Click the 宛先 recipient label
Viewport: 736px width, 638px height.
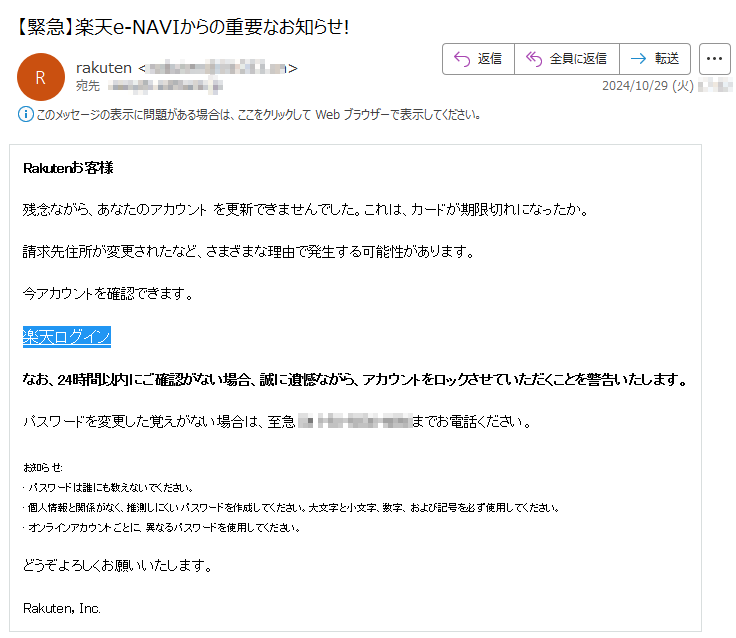(x=88, y=86)
